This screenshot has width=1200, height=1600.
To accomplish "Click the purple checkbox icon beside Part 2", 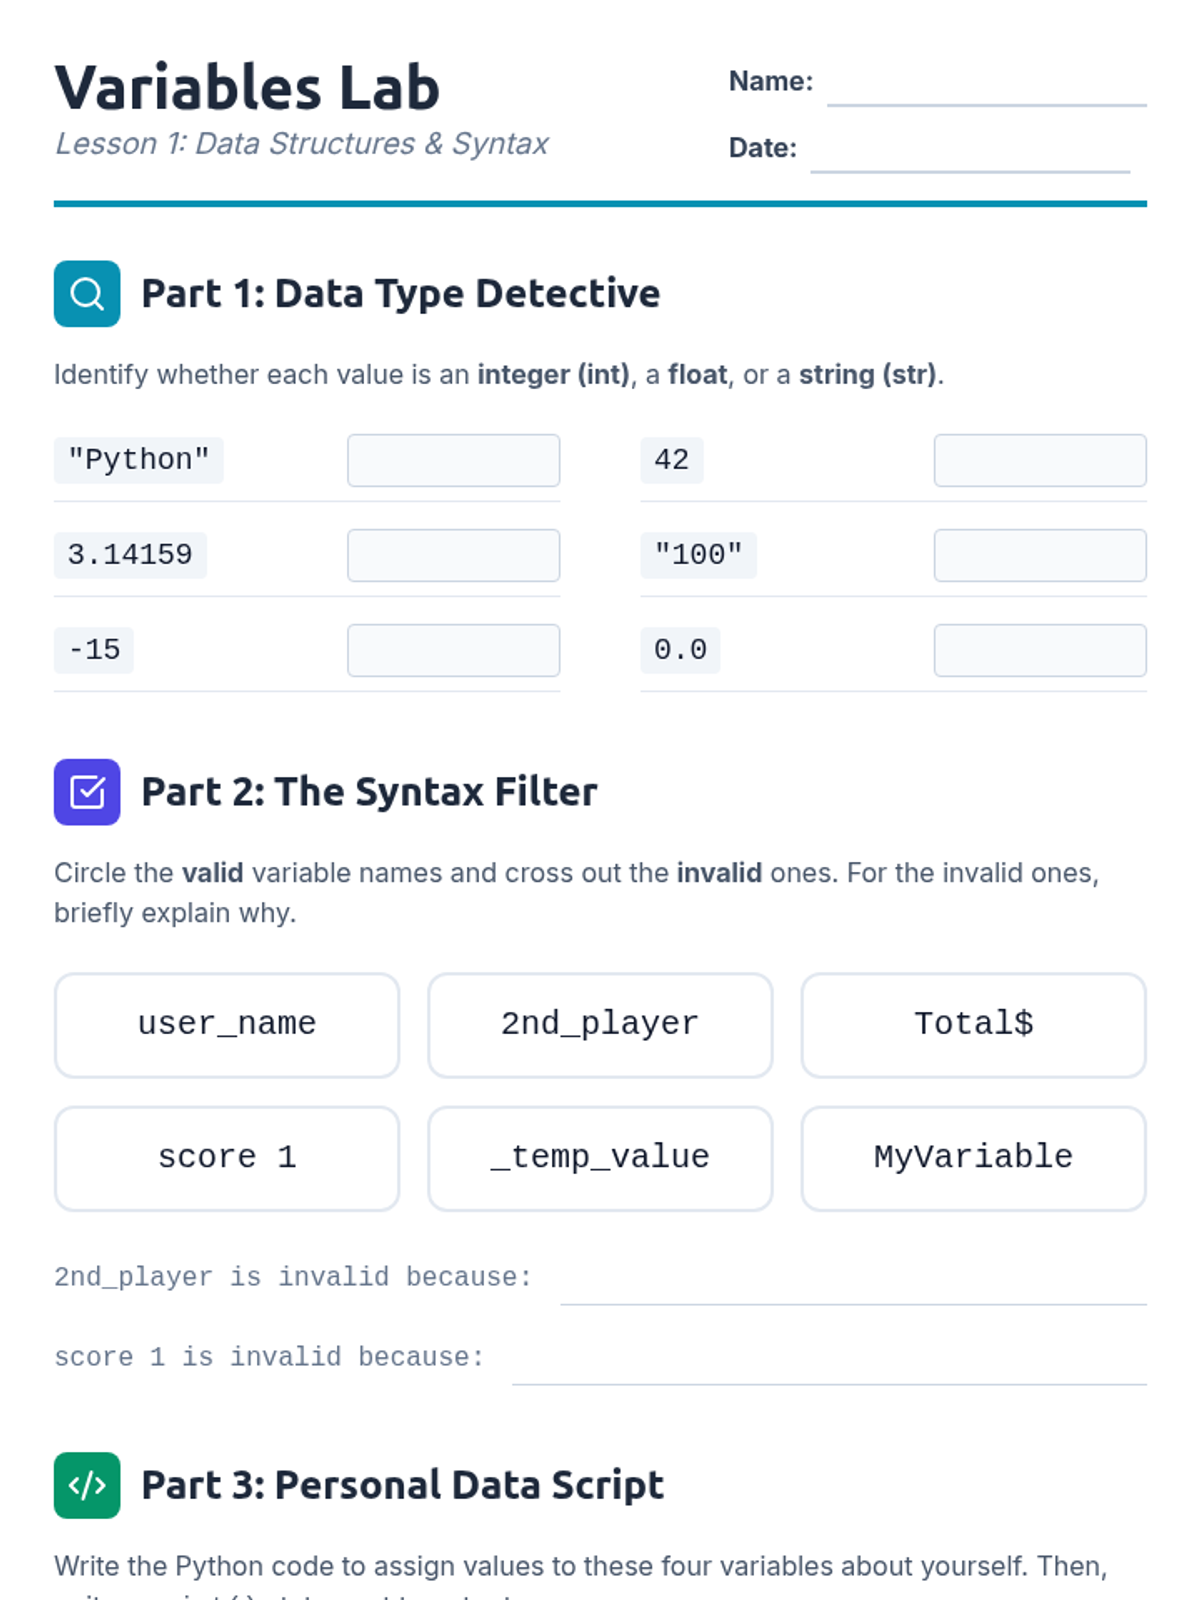I will pos(87,792).
